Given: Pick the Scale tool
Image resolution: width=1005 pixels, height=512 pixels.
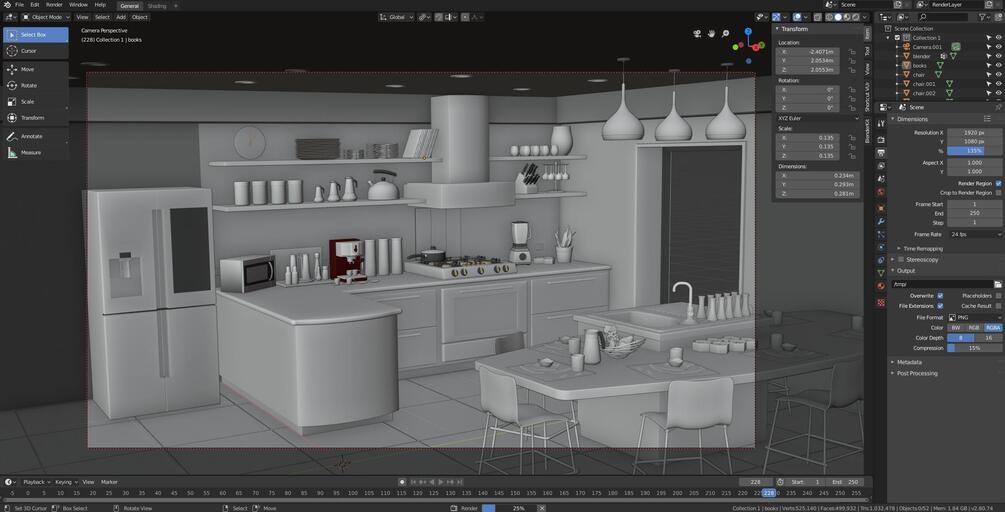Looking at the screenshot, I should point(35,101).
